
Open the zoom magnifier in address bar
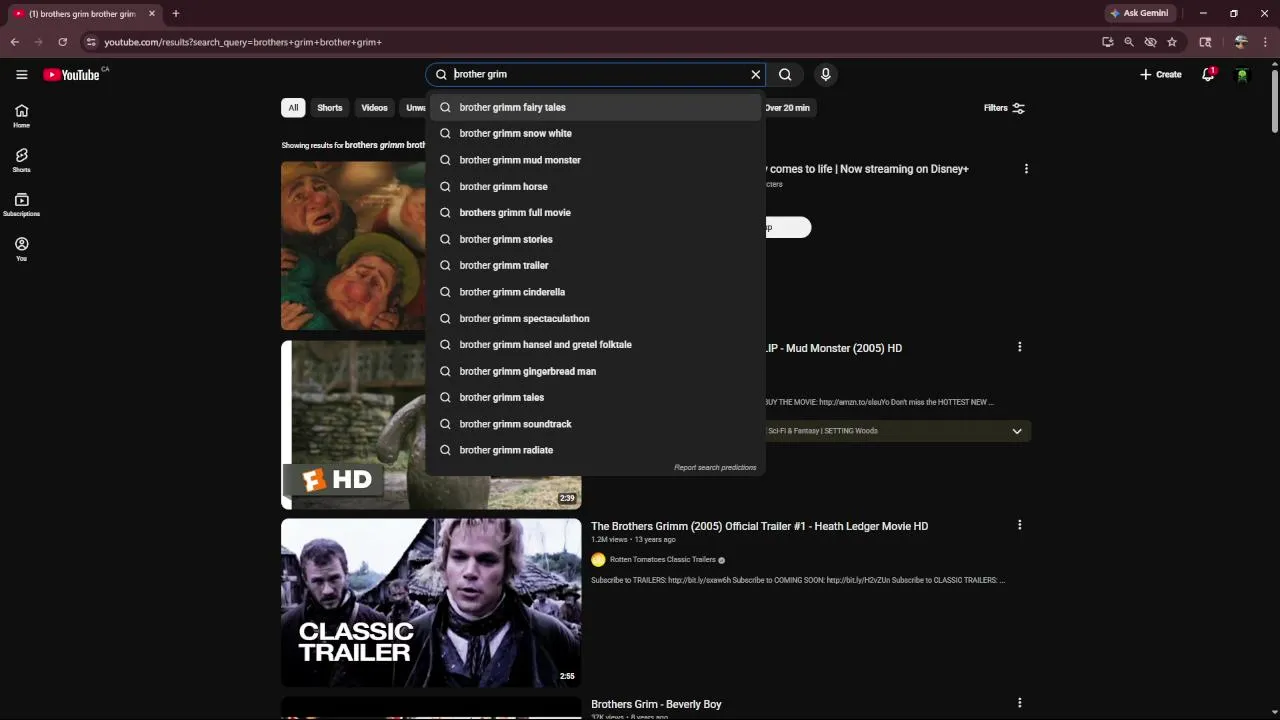1129,42
